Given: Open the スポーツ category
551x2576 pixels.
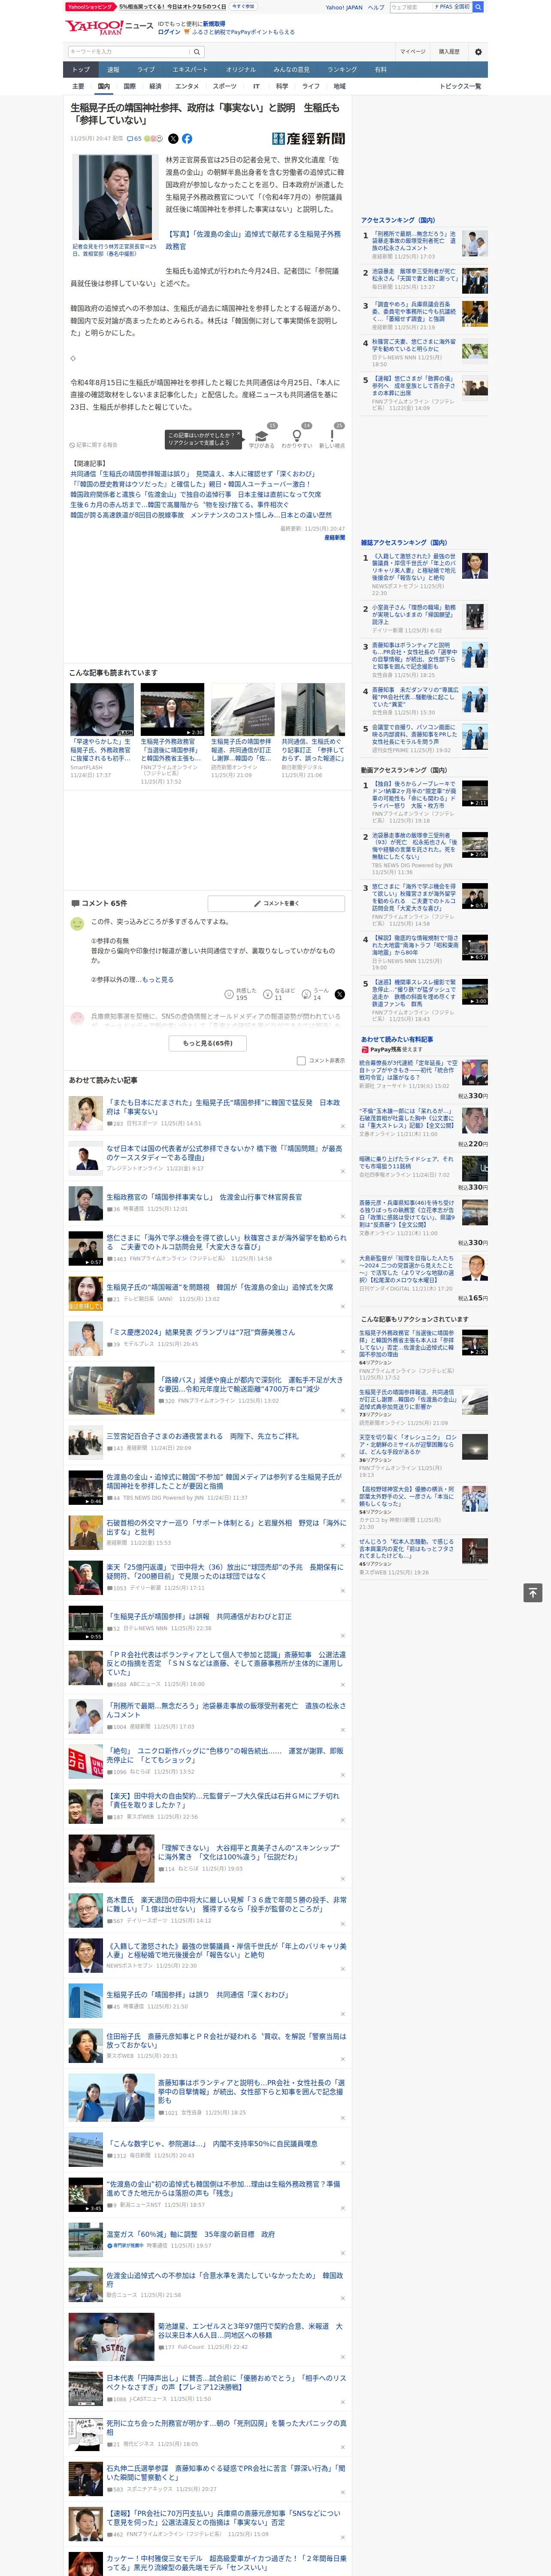Looking at the screenshot, I should tap(225, 86).
